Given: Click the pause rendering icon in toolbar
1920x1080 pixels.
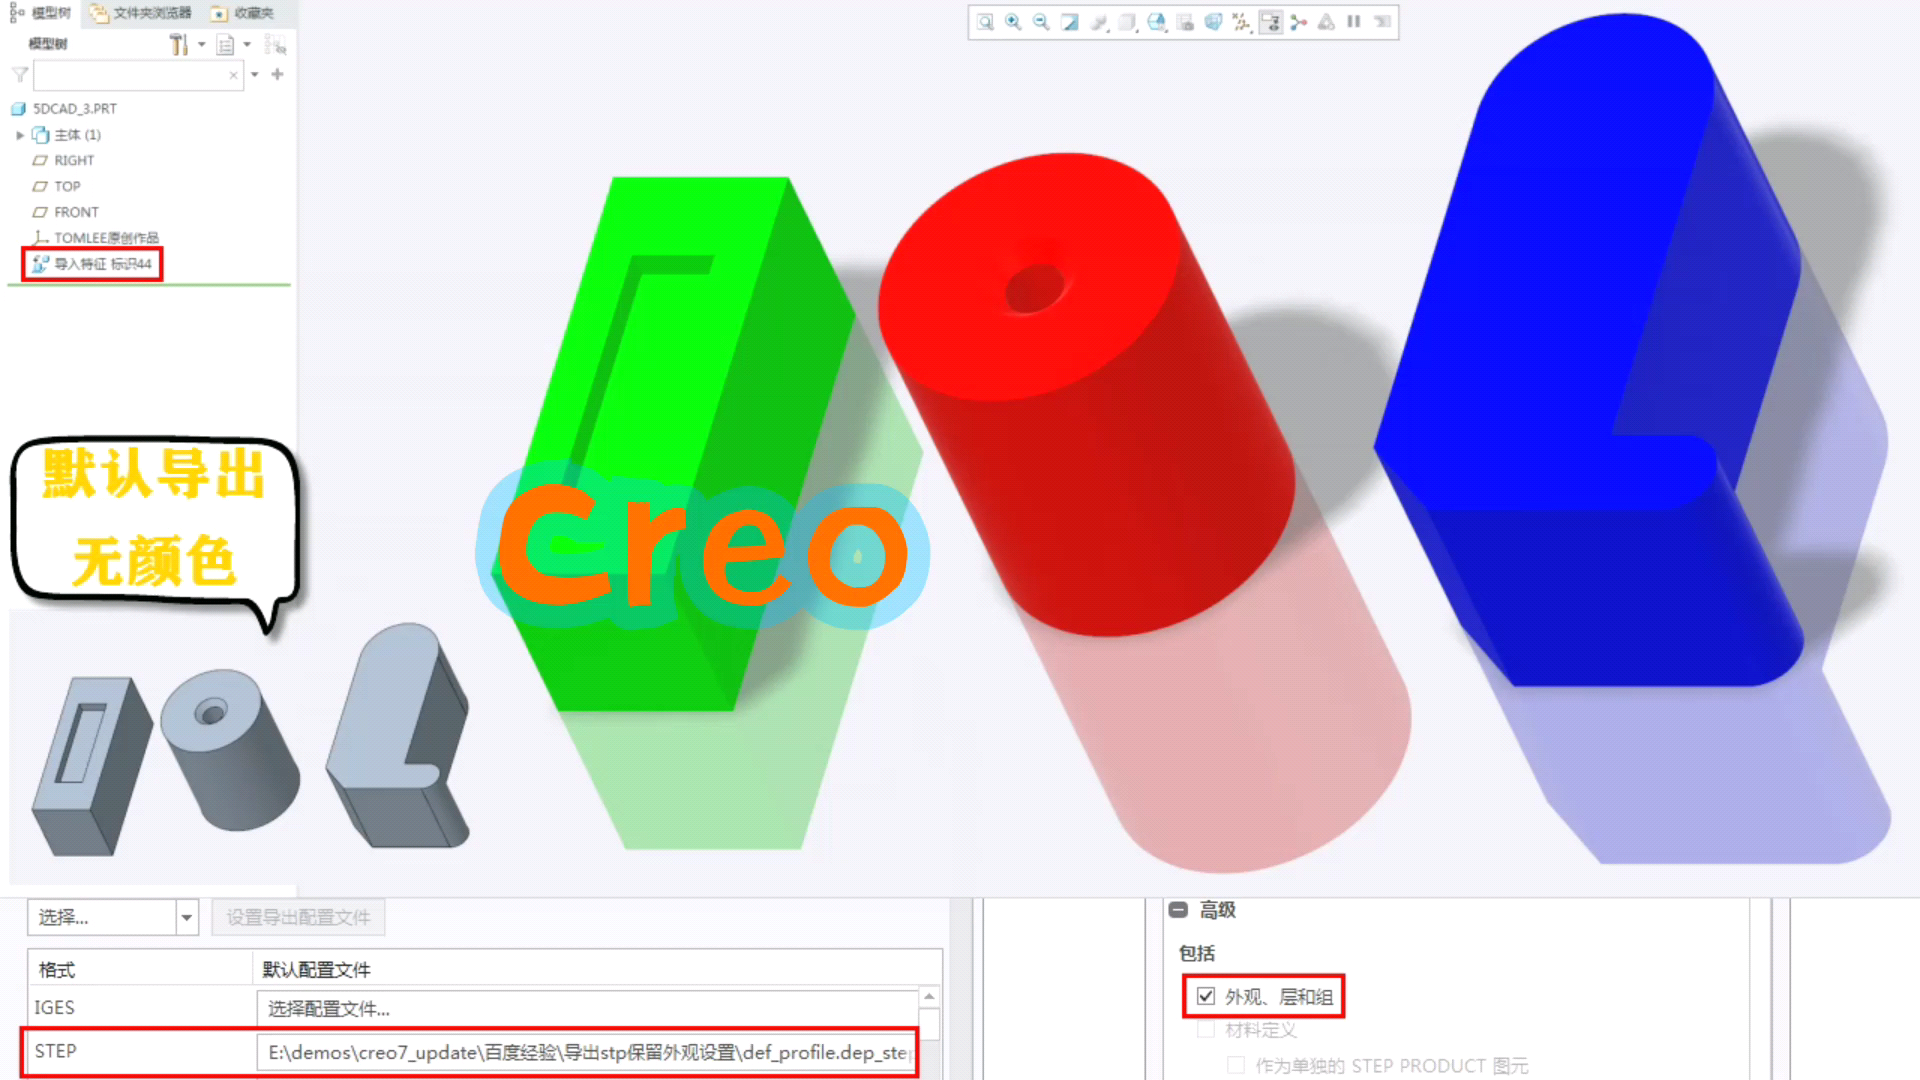Looking at the screenshot, I should [1357, 22].
